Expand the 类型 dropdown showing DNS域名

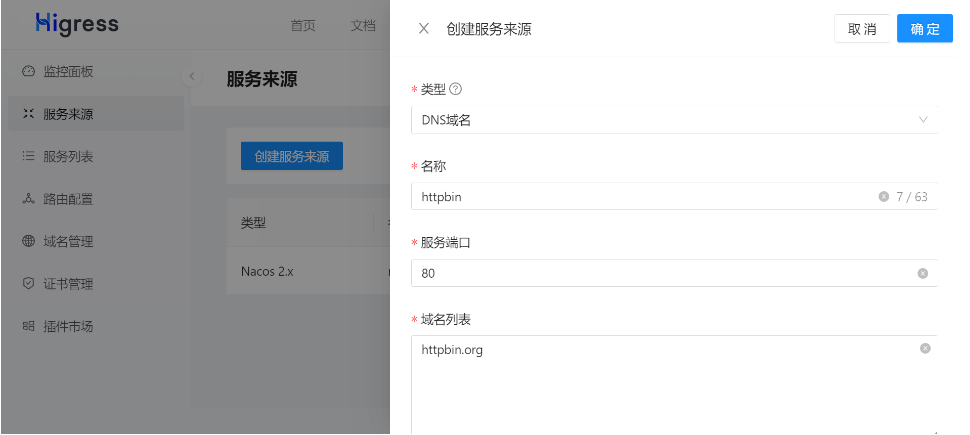[x=673, y=120]
